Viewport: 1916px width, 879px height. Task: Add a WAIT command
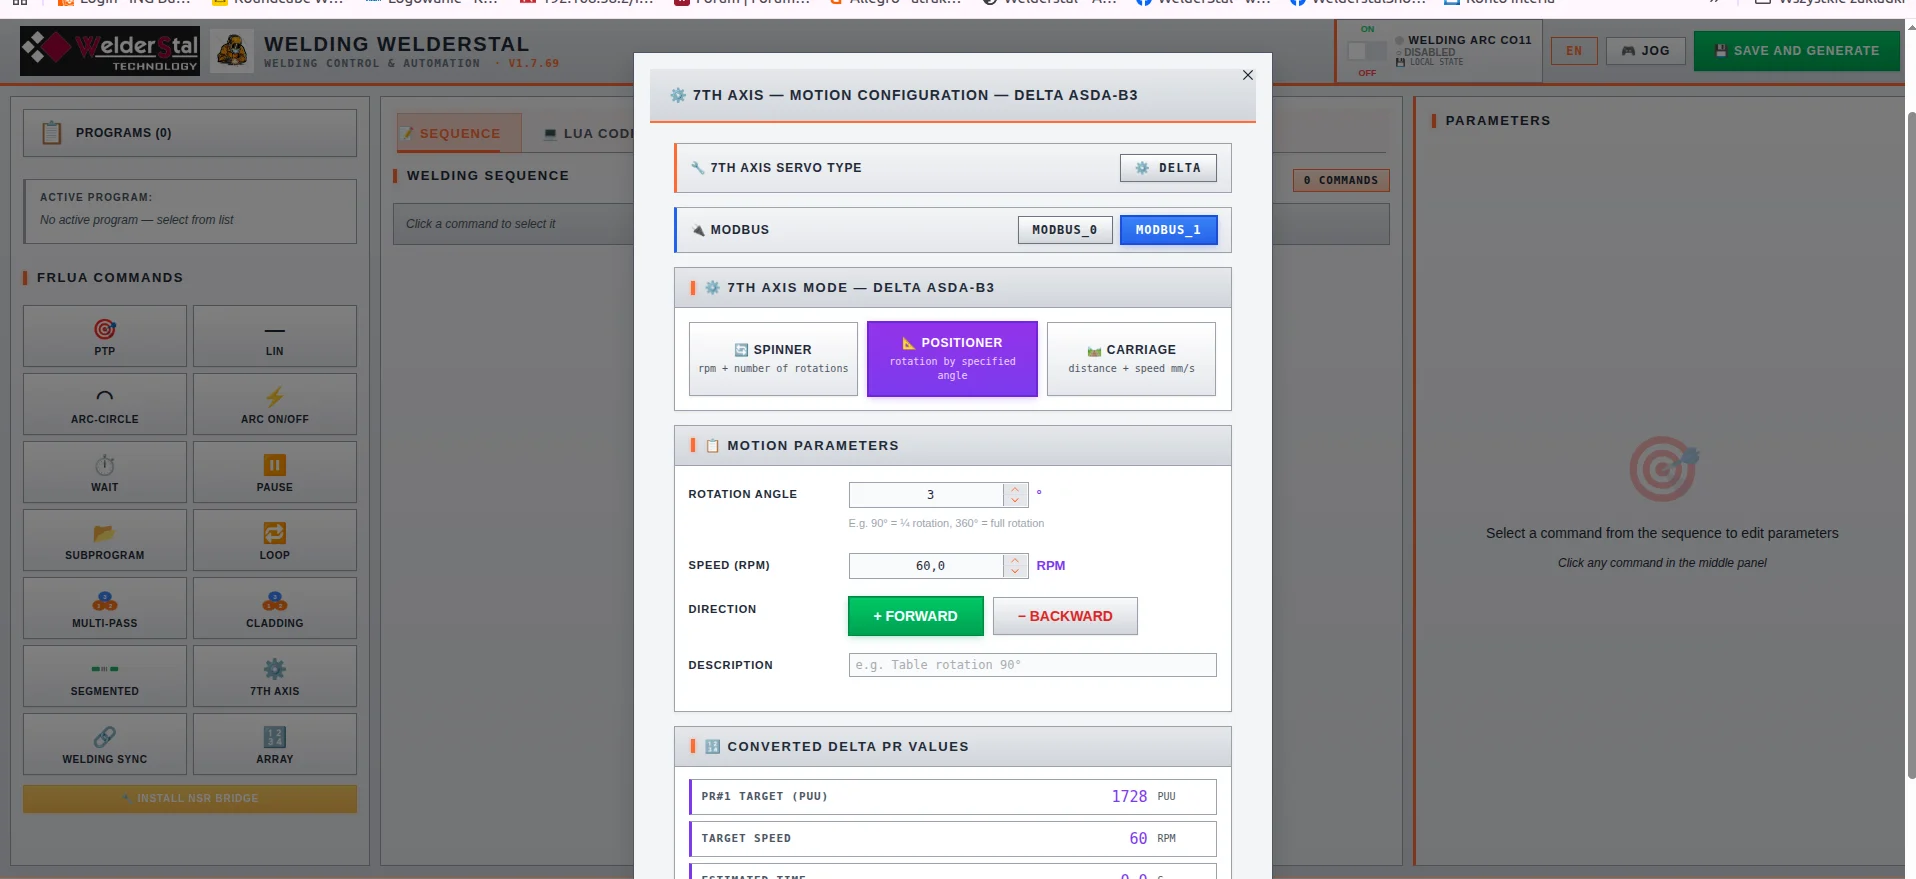(105, 472)
